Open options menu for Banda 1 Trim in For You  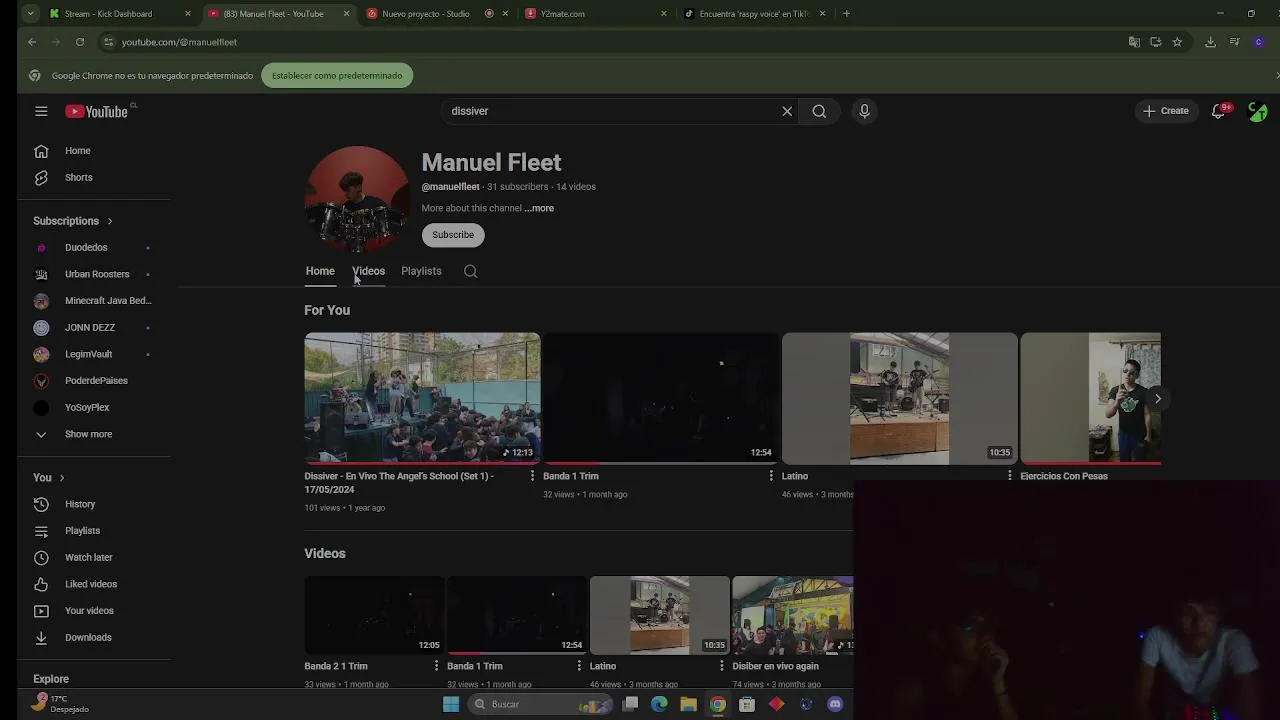click(771, 476)
